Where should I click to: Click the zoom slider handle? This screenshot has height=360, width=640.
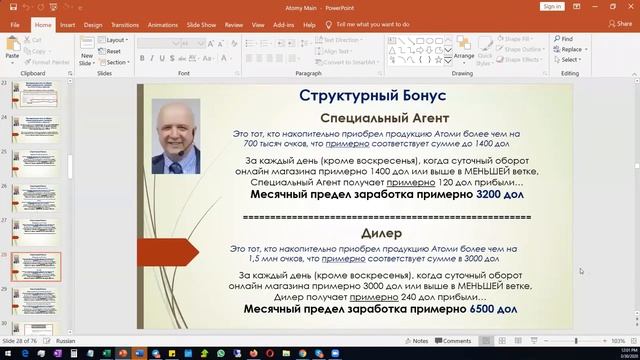point(576,341)
